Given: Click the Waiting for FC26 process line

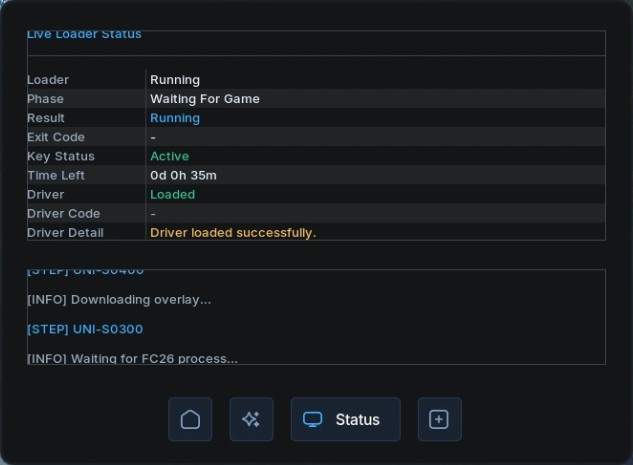Looking at the screenshot, I should (132, 358).
